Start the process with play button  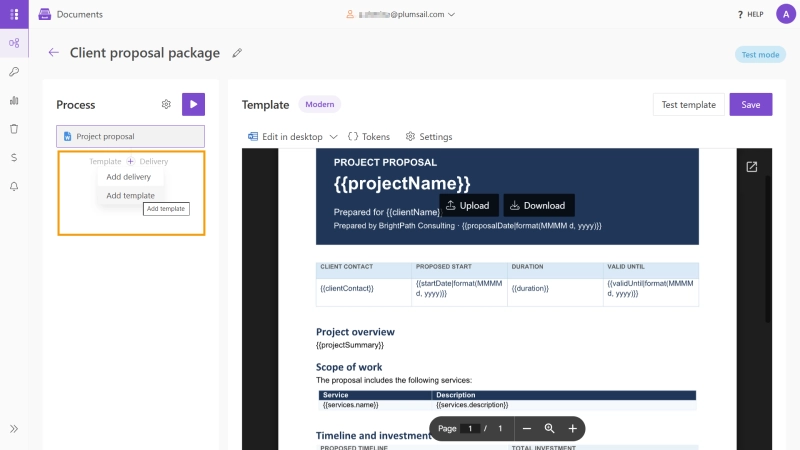point(193,104)
